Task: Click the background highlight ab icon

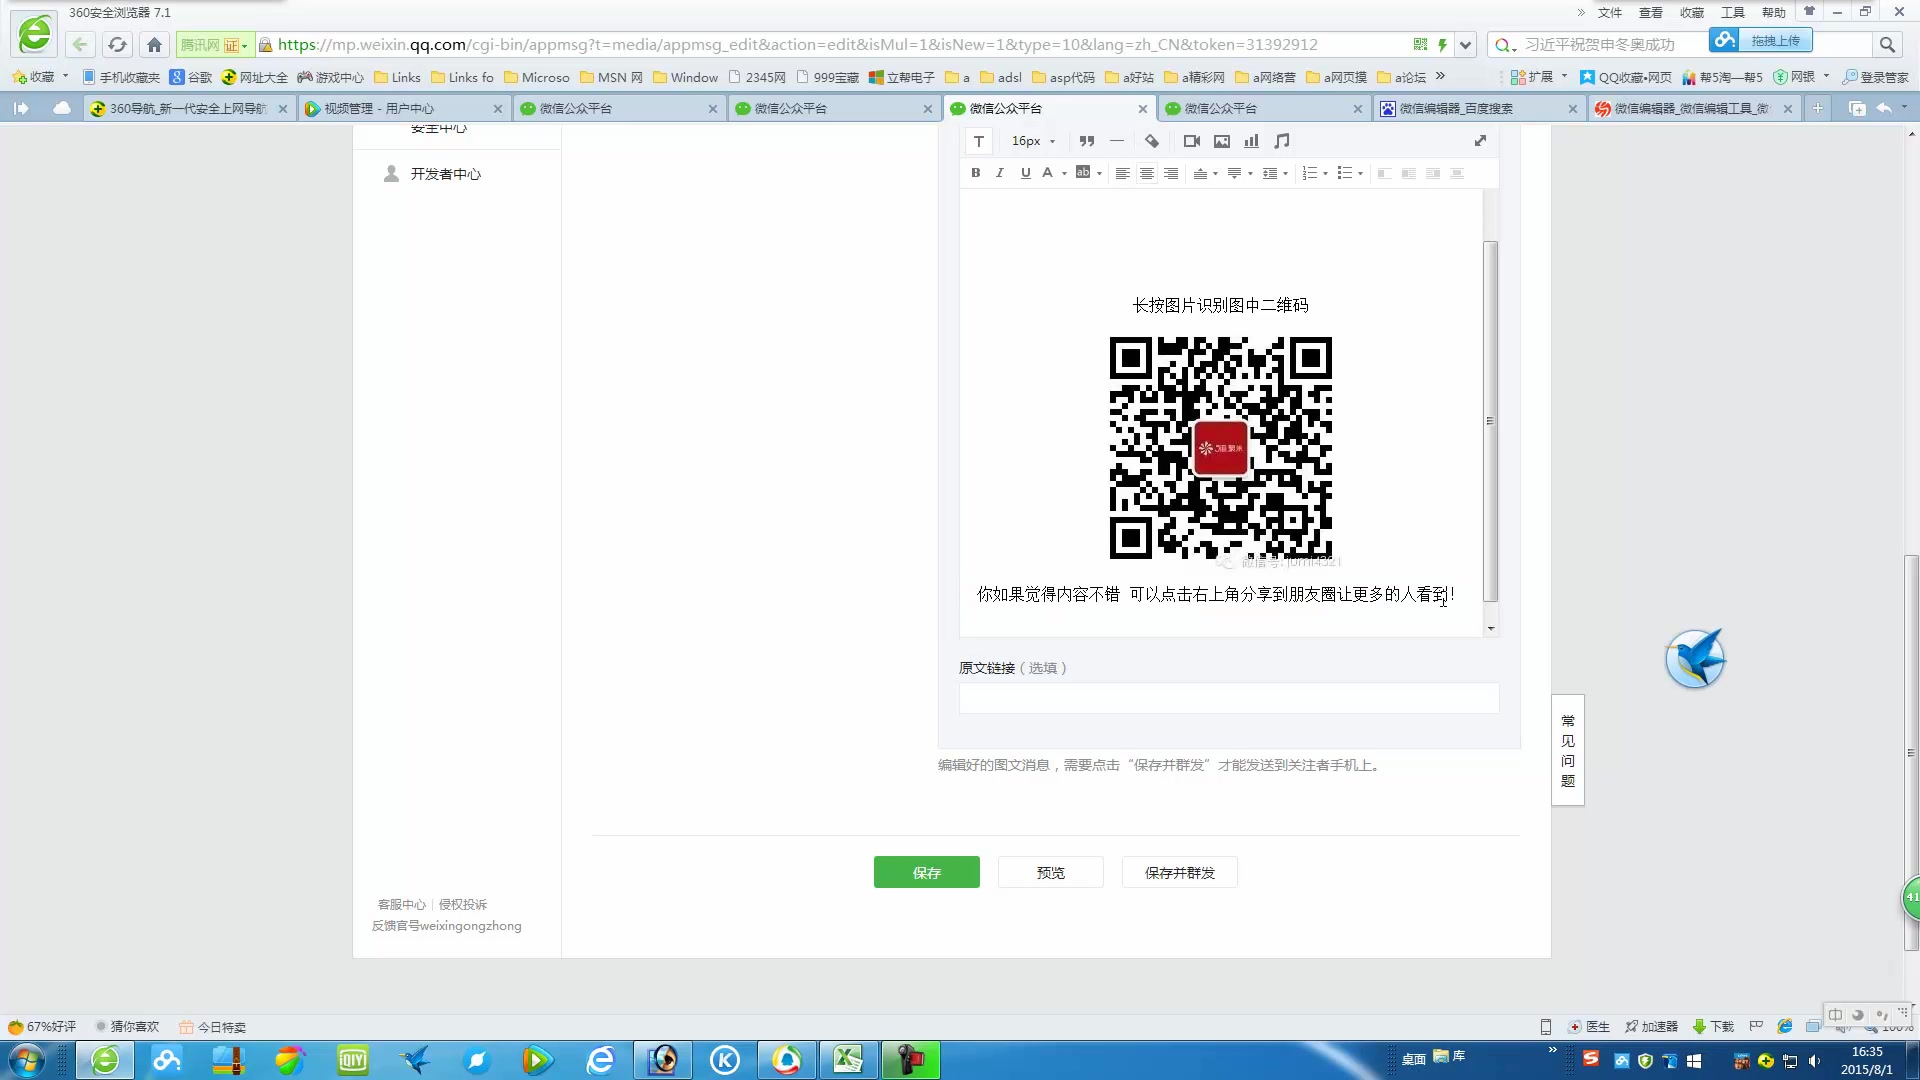Action: coord(1083,173)
